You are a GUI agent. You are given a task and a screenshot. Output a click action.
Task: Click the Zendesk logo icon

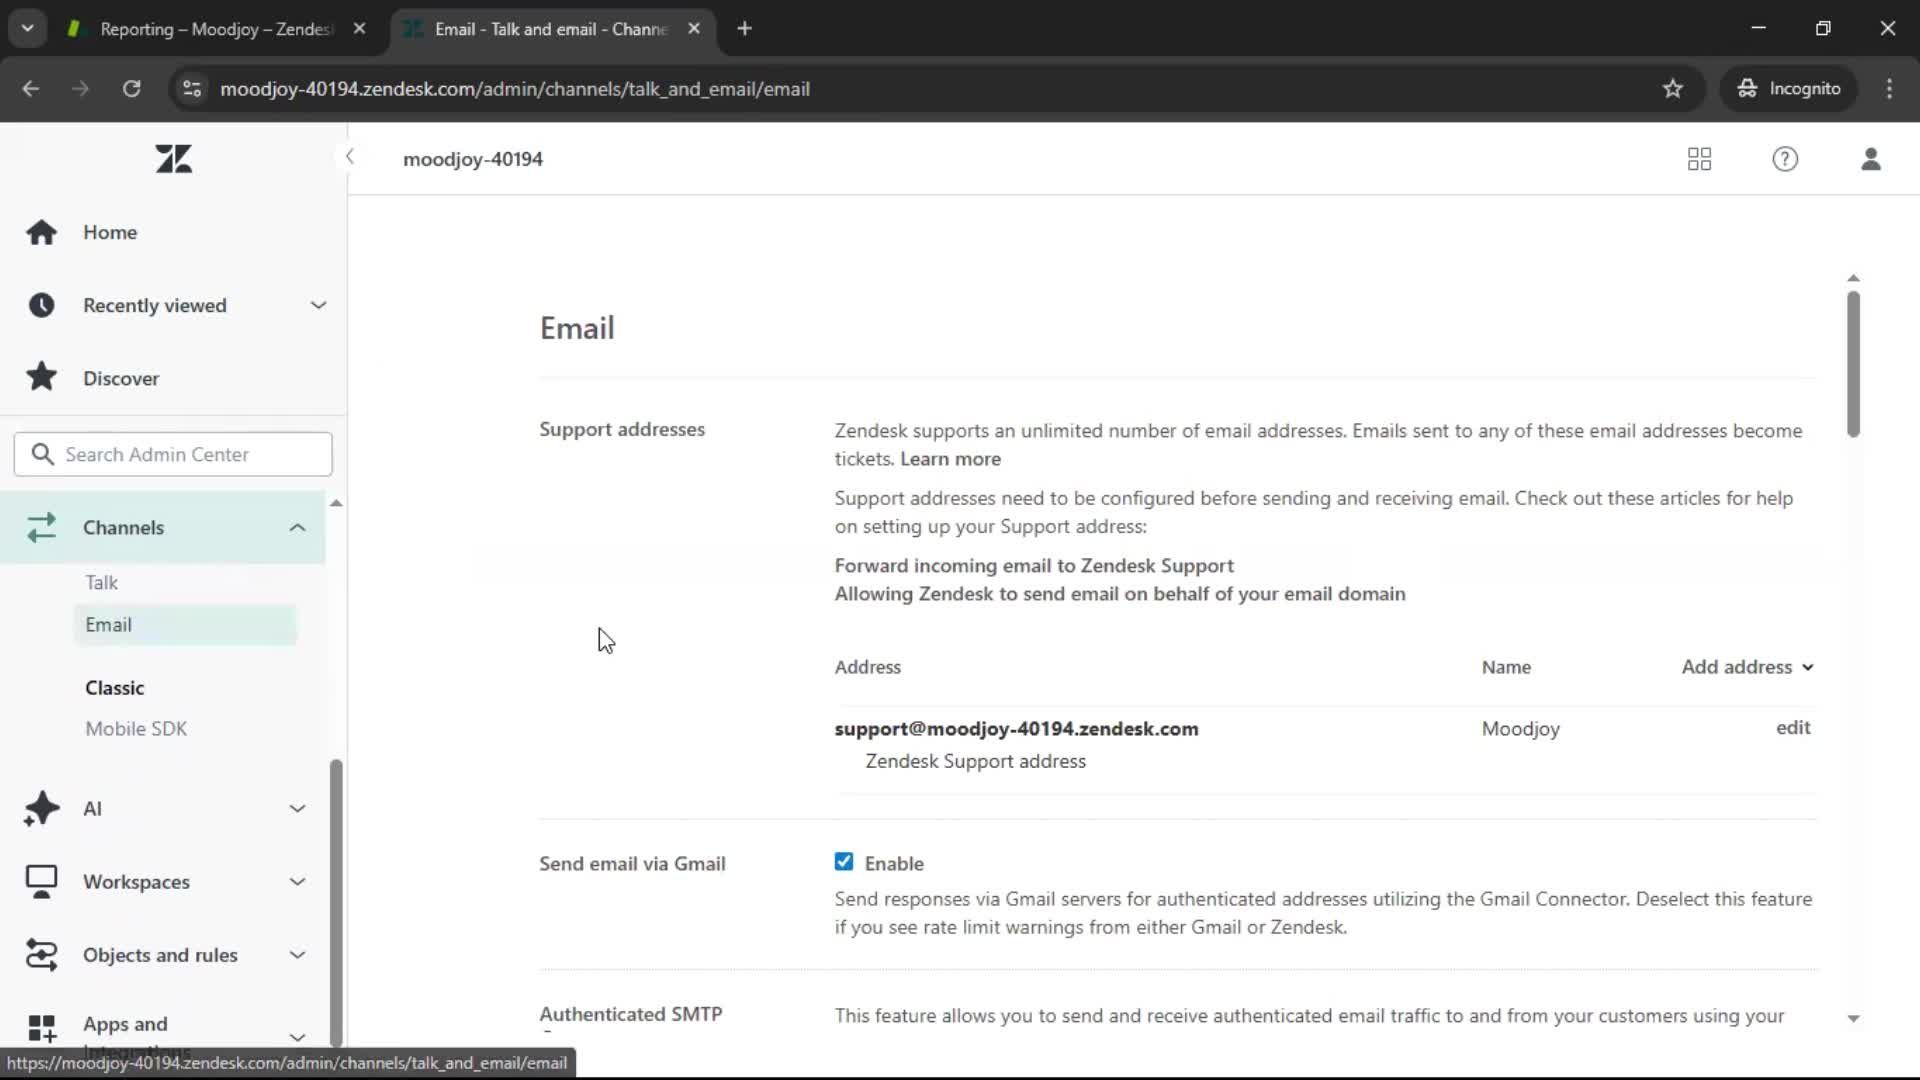(173, 159)
